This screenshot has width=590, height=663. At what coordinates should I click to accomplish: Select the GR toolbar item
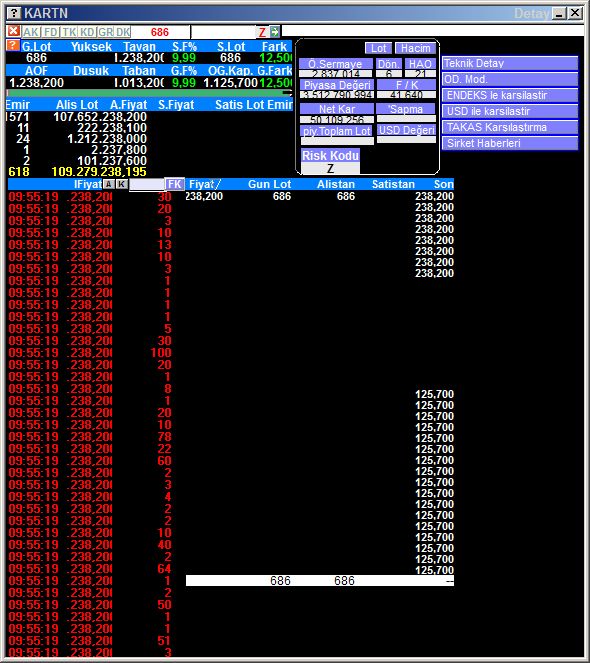[x=105, y=32]
